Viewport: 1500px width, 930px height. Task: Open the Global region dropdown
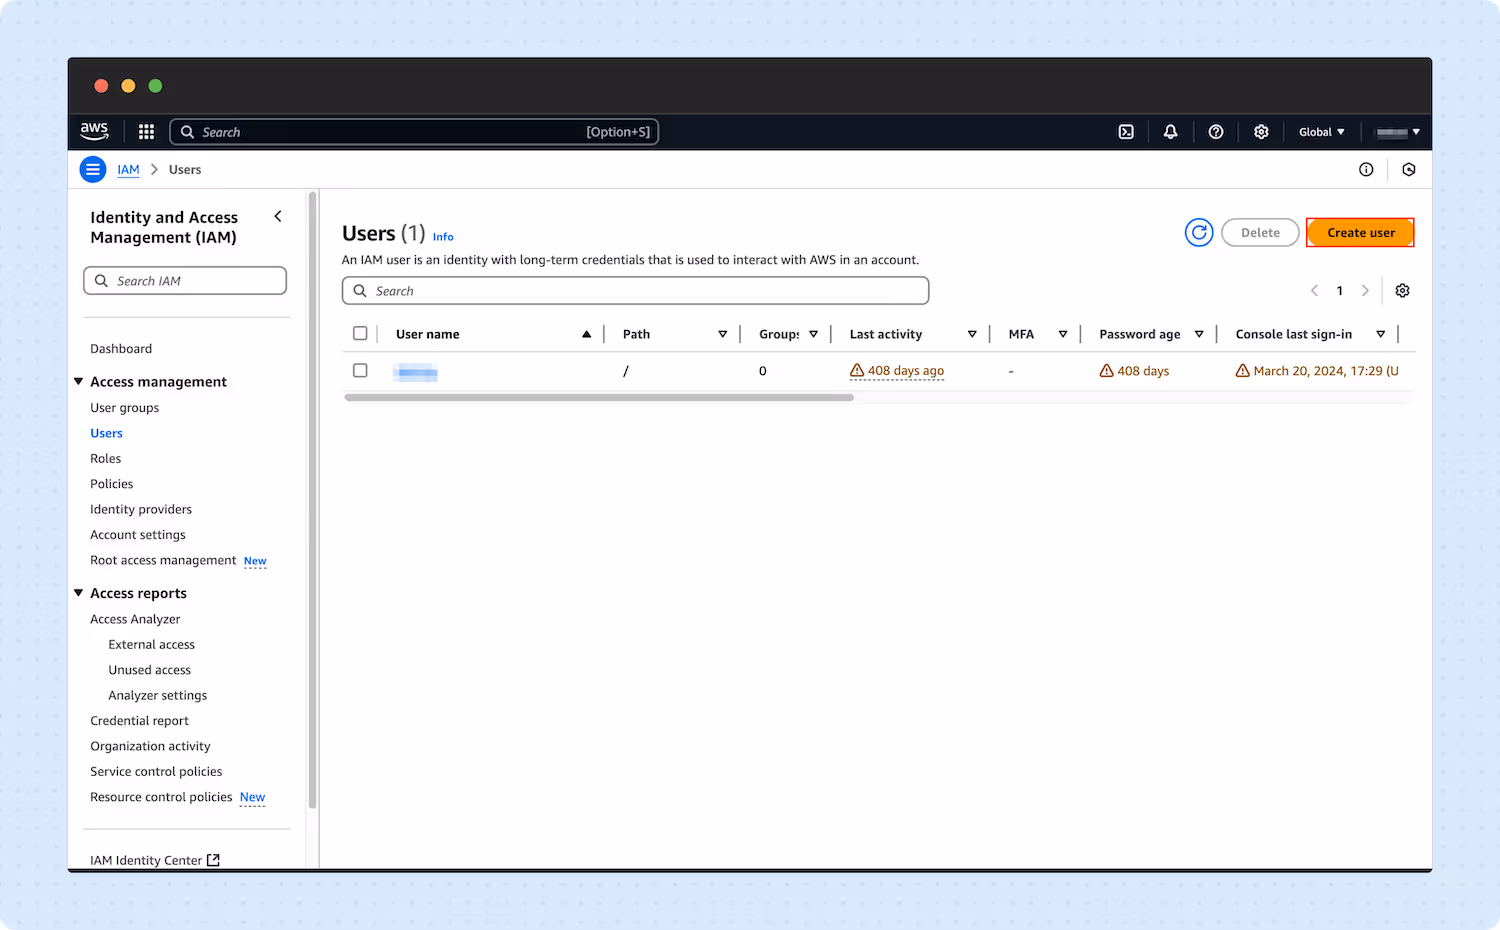[1321, 131]
